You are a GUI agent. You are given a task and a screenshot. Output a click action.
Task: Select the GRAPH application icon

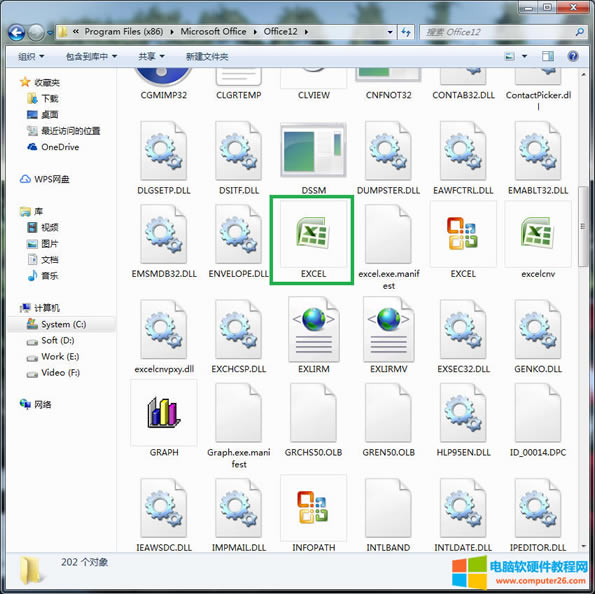click(164, 419)
